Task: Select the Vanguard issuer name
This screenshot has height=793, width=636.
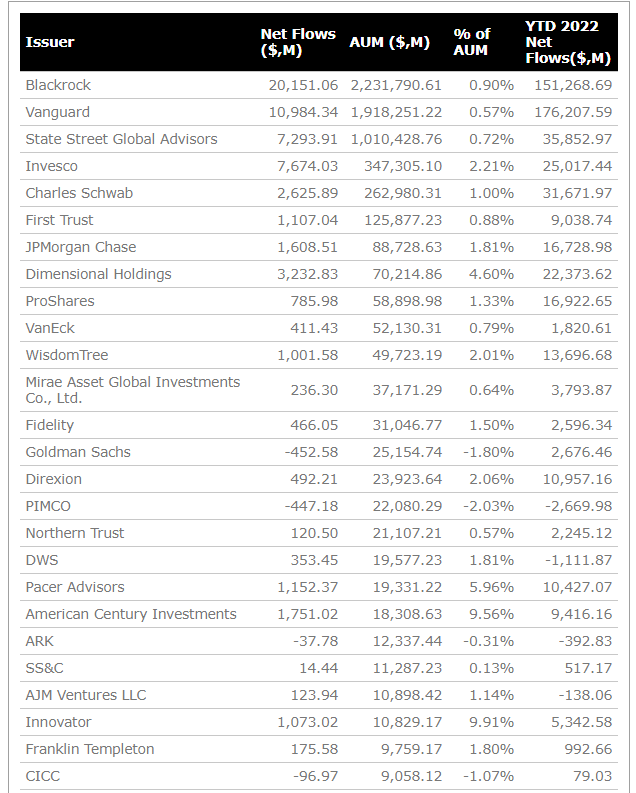Action: pyautogui.click(x=58, y=112)
